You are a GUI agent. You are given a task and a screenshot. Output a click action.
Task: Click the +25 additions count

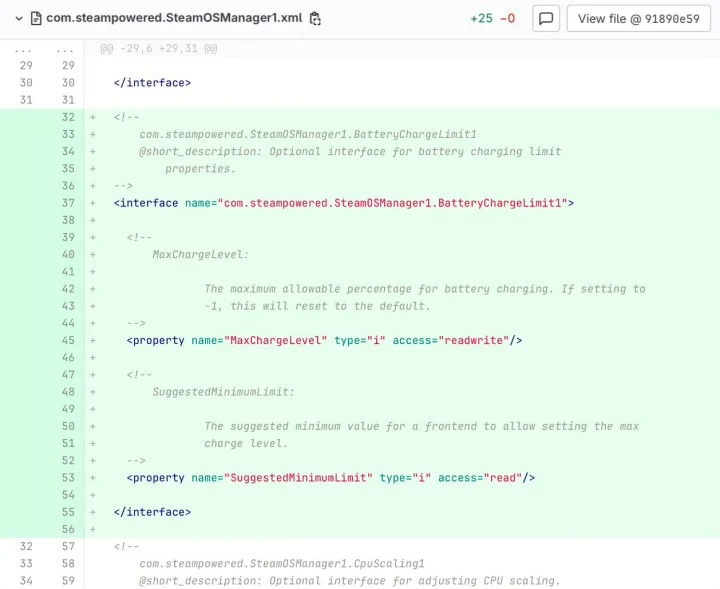pos(481,18)
